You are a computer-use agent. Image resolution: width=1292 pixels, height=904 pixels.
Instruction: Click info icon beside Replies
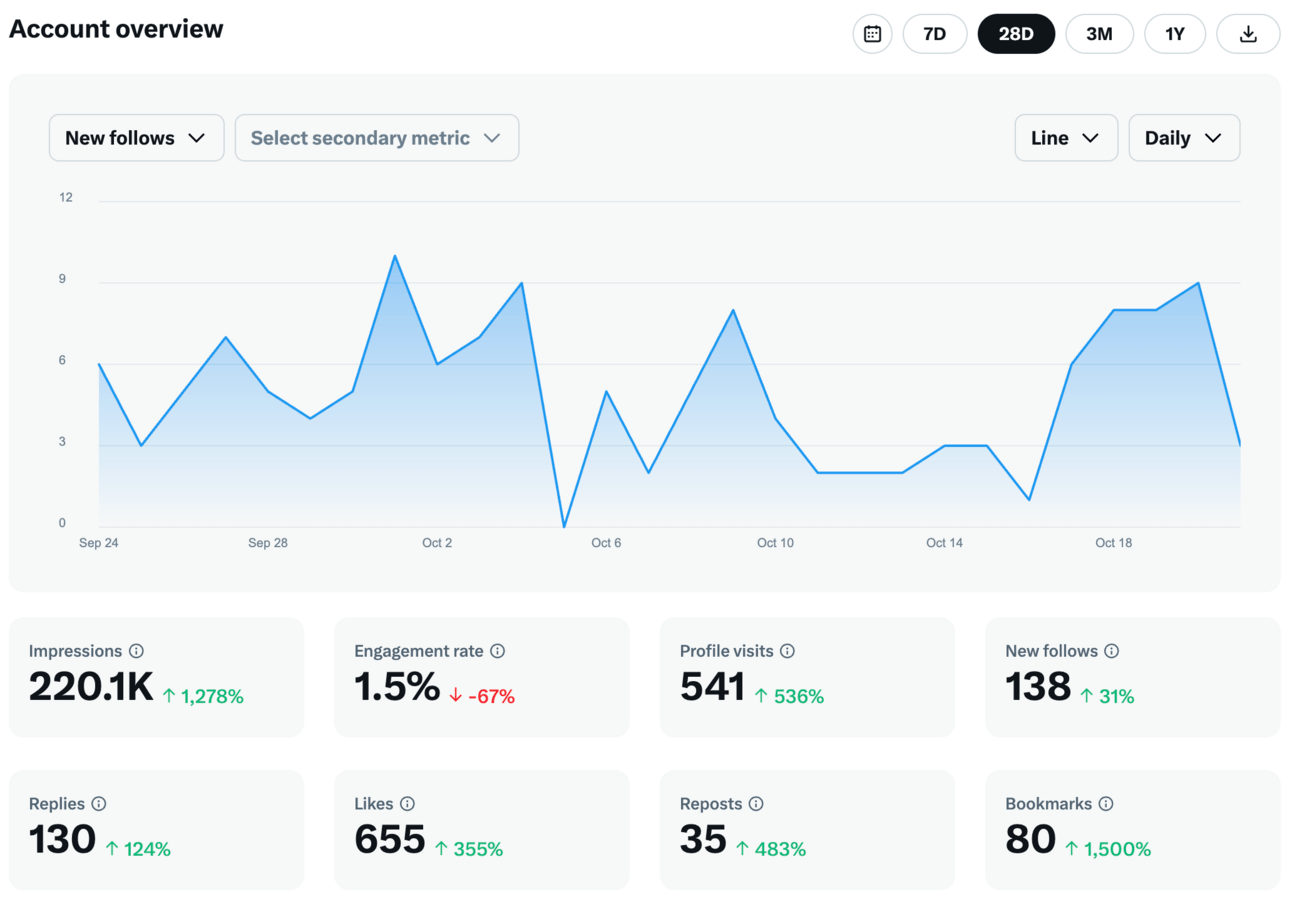point(99,804)
